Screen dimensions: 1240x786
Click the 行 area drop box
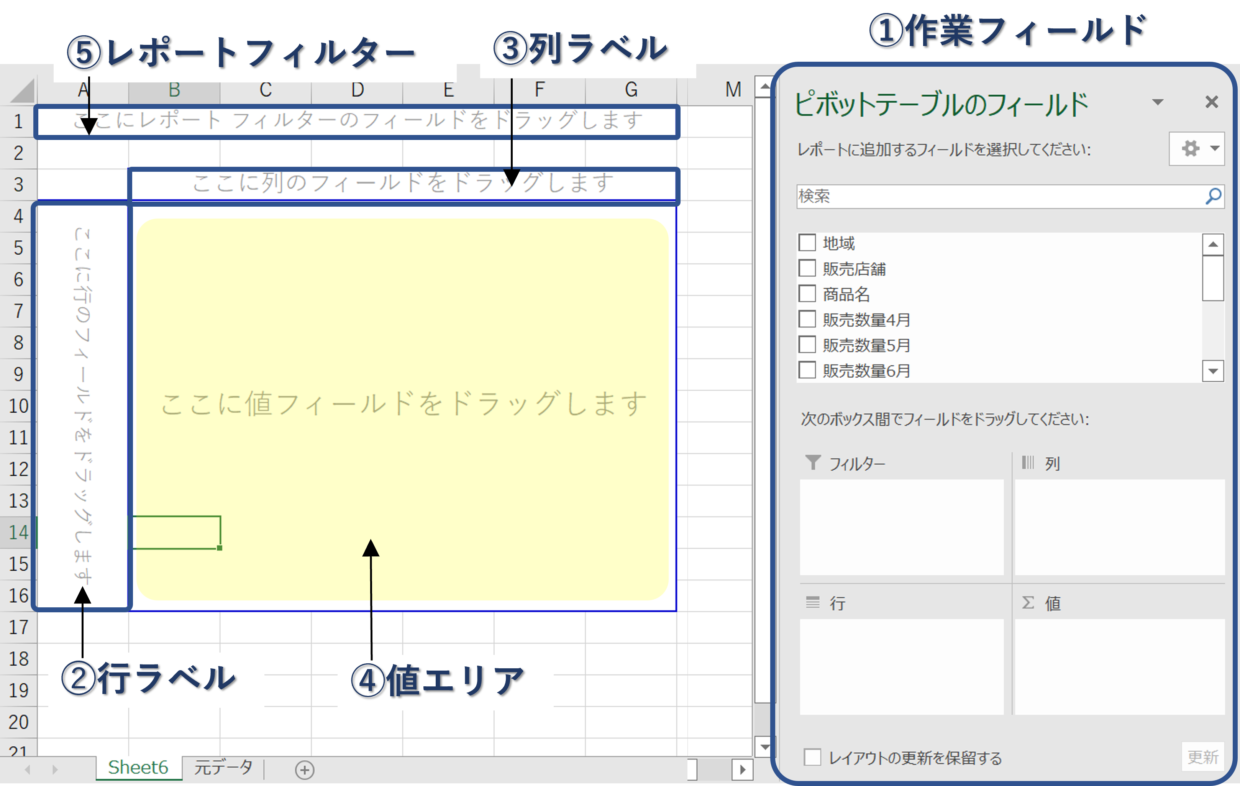pos(901,666)
